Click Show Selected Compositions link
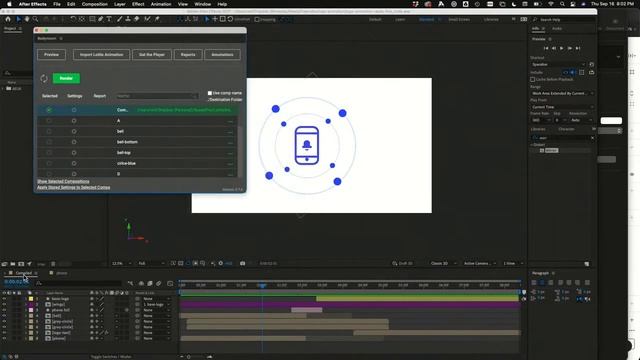Screen dimensions: 640x360 tap(63, 181)
